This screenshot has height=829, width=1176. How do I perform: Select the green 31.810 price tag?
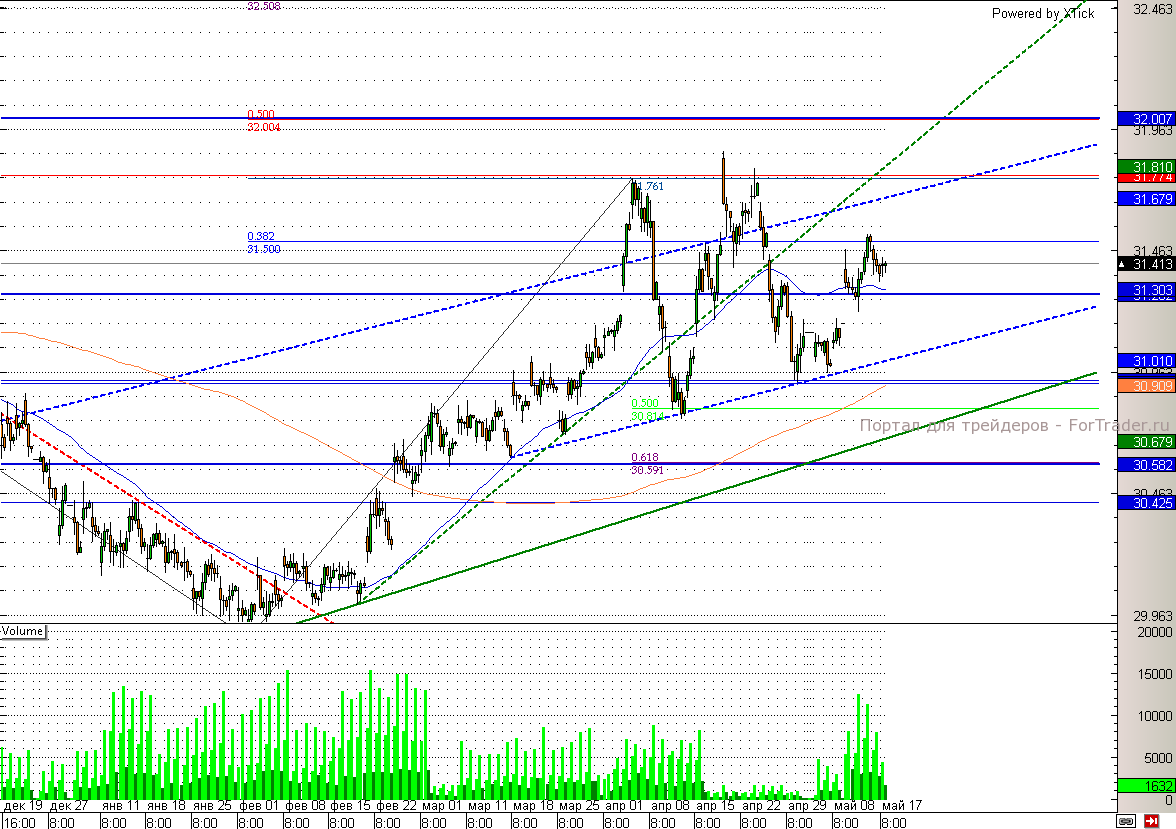coord(1145,167)
